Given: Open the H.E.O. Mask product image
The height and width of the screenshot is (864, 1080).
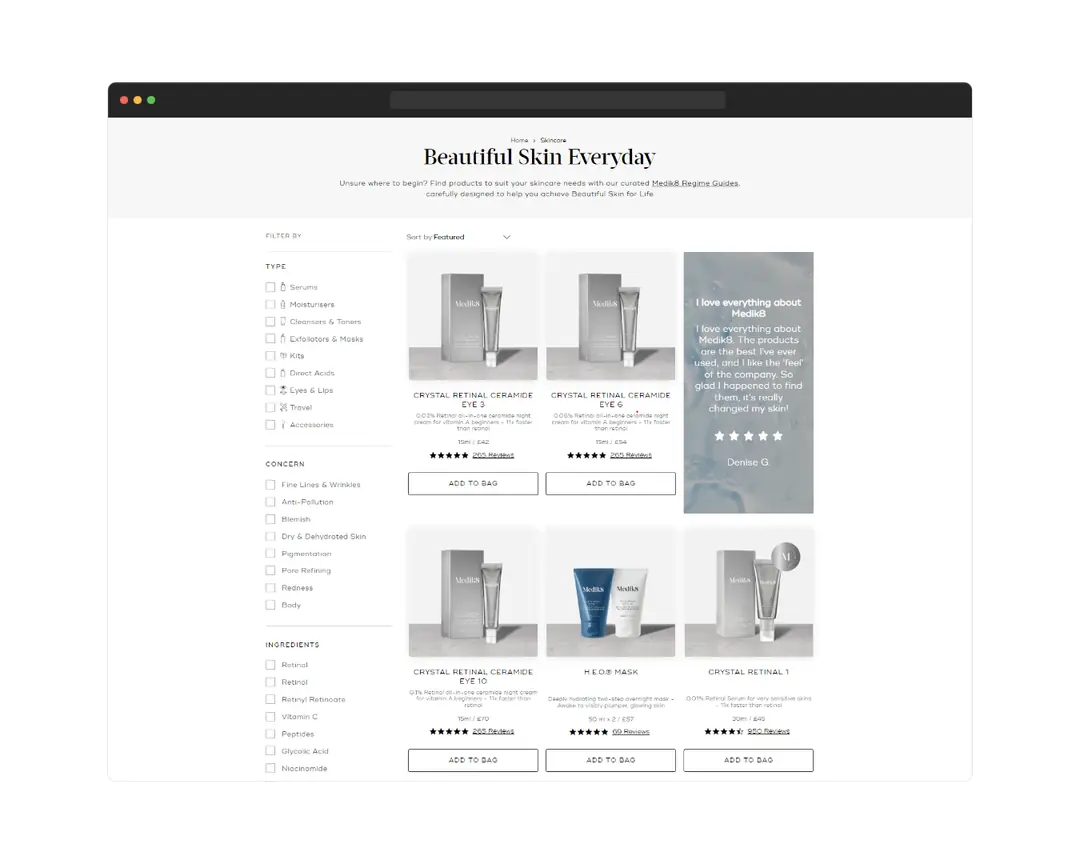Looking at the screenshot, I should 611,593.
